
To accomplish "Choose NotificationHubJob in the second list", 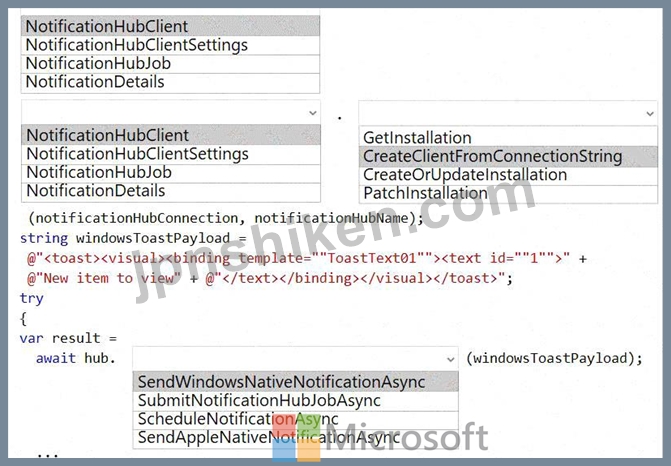I will (x=171, y=172).
